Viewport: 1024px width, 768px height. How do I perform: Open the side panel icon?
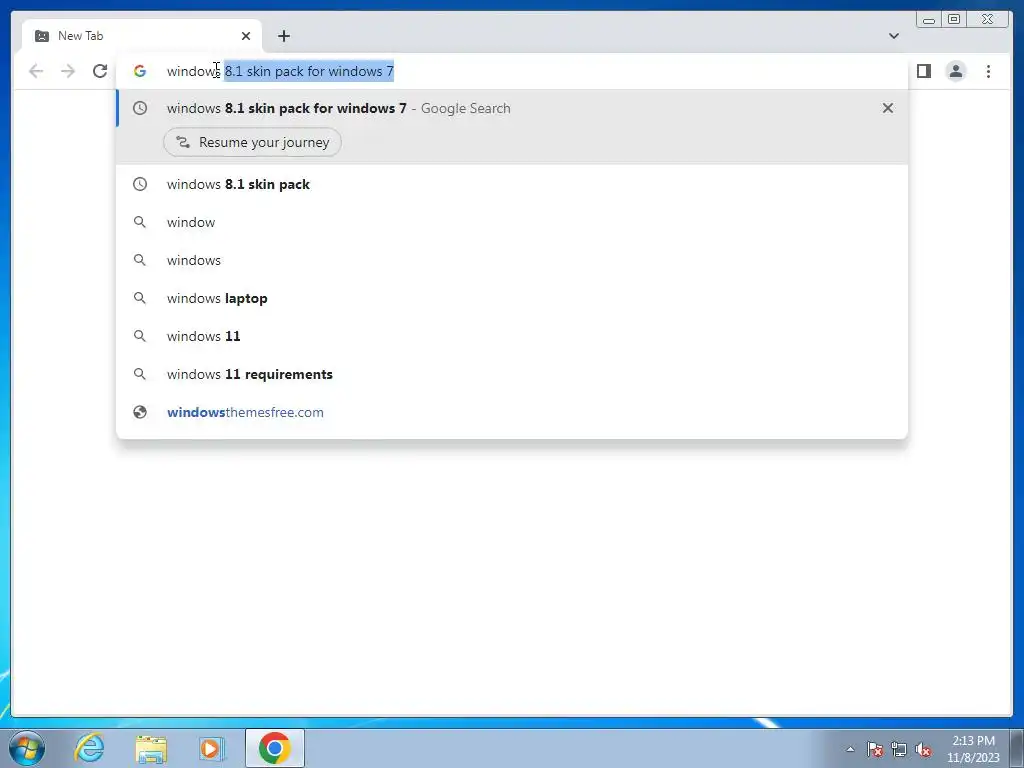923,71
